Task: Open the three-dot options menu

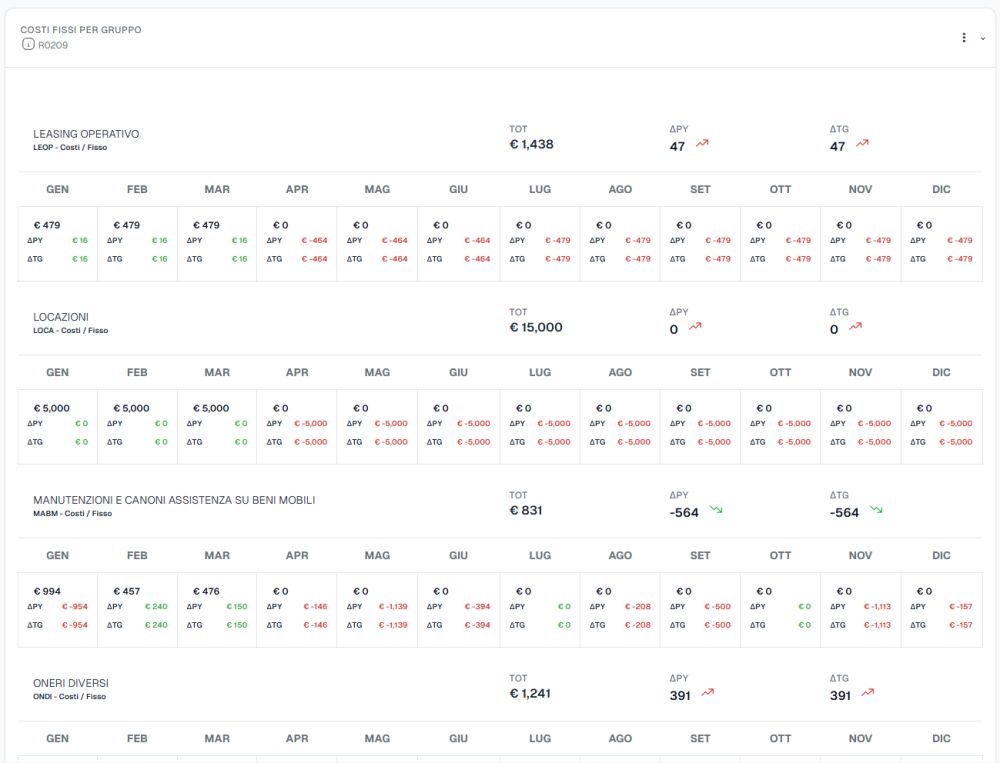Action: coord(964,38)
